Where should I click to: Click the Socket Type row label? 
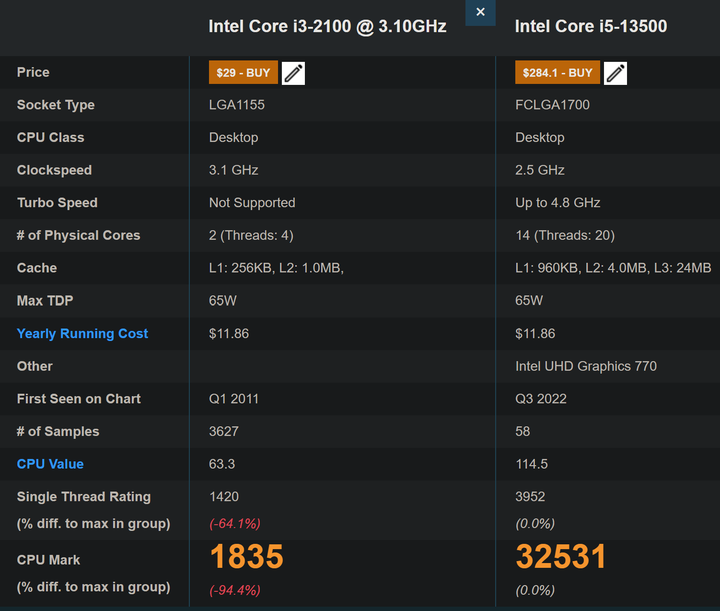click(x=56, y=105)
